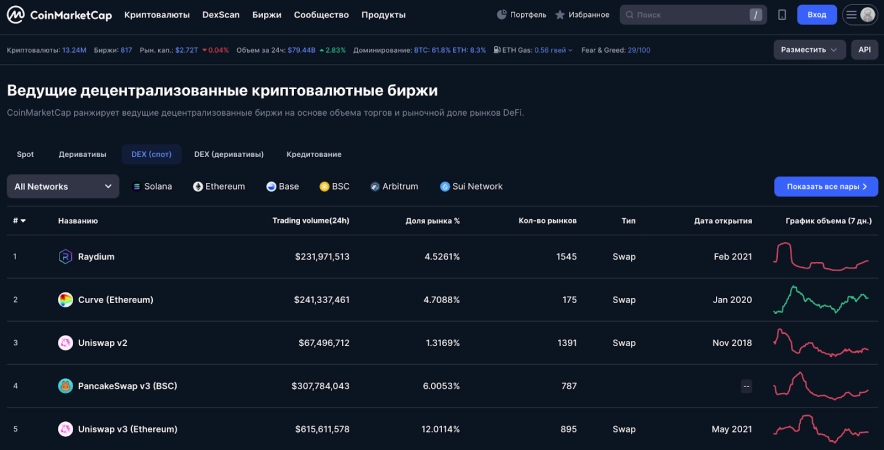Click the Curve (Ethereum) logo icon
The height and width of the screenshot is (450, 884).
click(65, 300)
